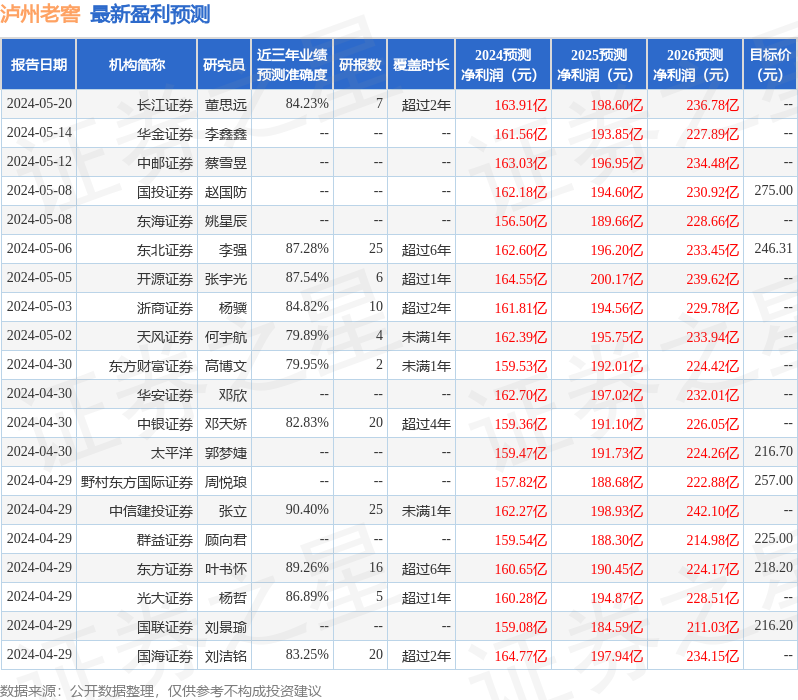Click the 最新盈利预测 heading
The width and height of the screenshot is (798, 700).
[150, 14]
